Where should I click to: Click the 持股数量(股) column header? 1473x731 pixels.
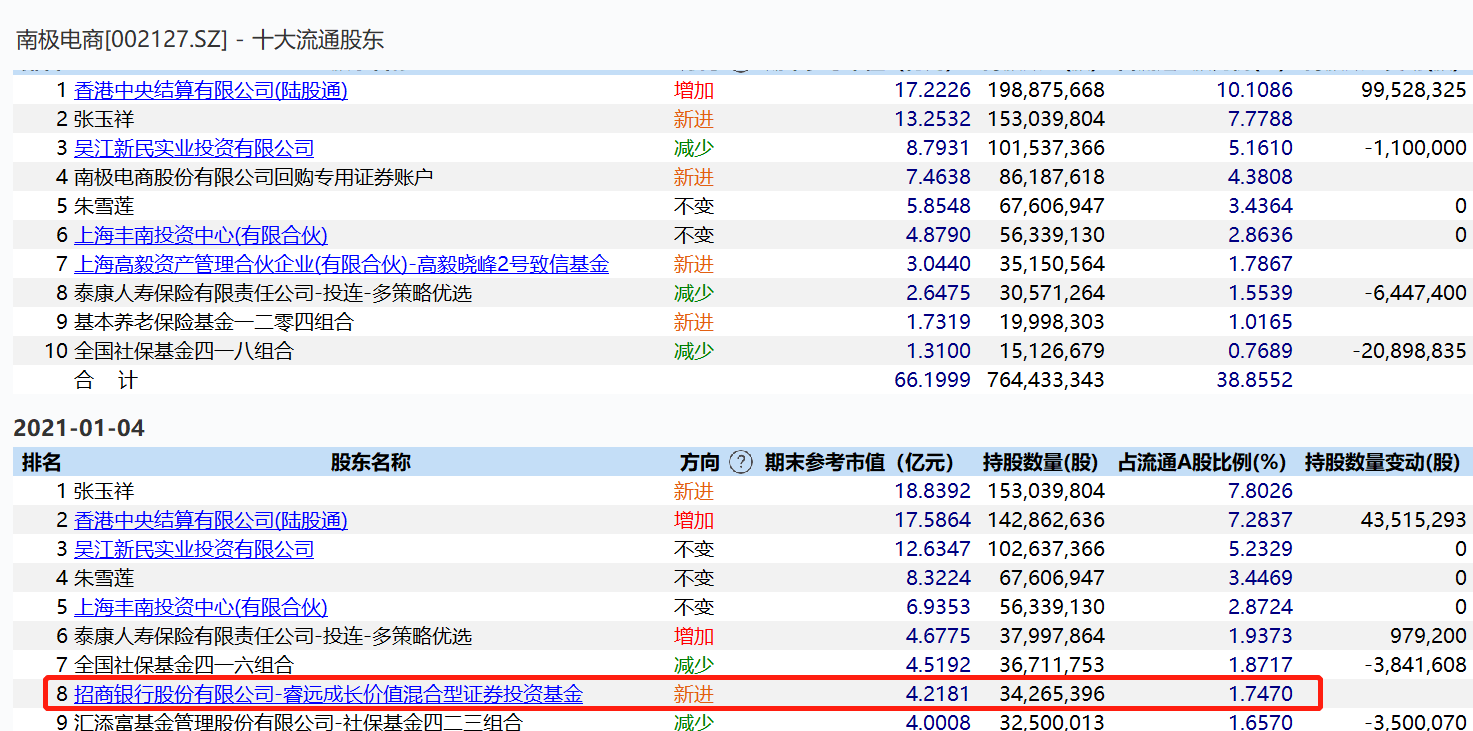tap(1041, 462)
